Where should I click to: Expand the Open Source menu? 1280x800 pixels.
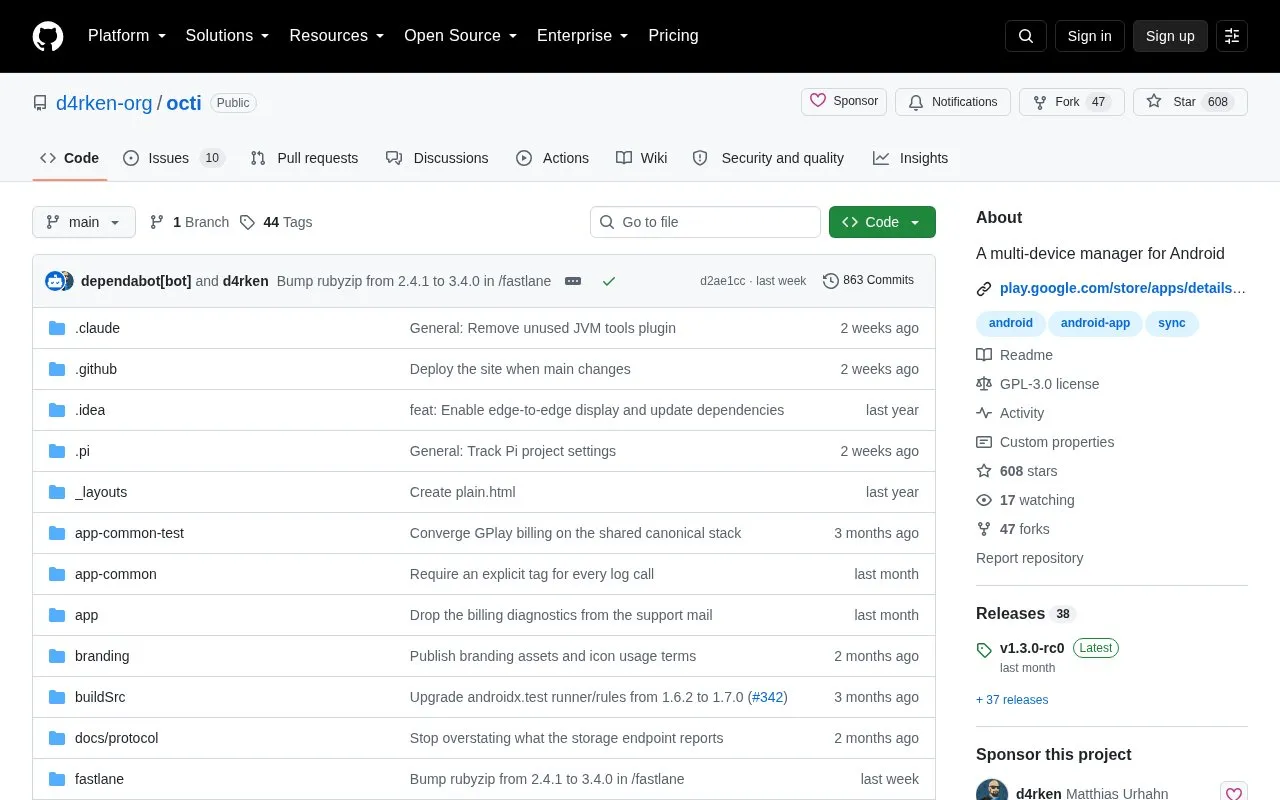pyautogui.click(x=461, y=36)
